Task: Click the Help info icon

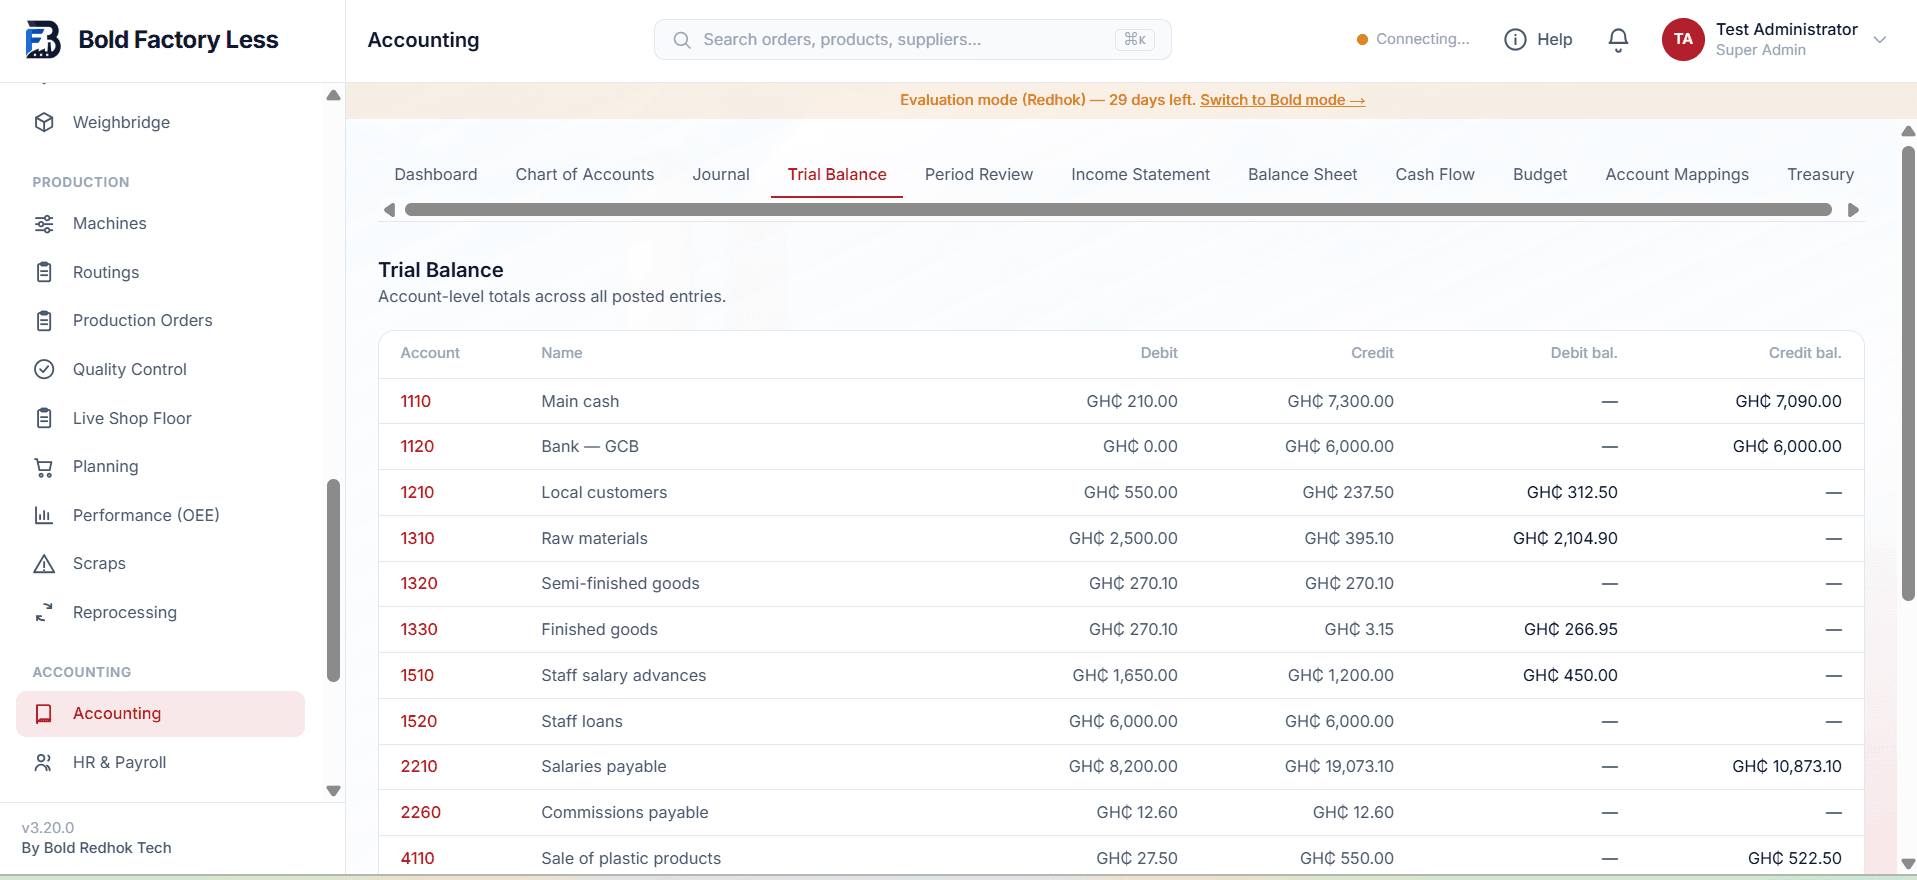Action: tap(1515, 39)
